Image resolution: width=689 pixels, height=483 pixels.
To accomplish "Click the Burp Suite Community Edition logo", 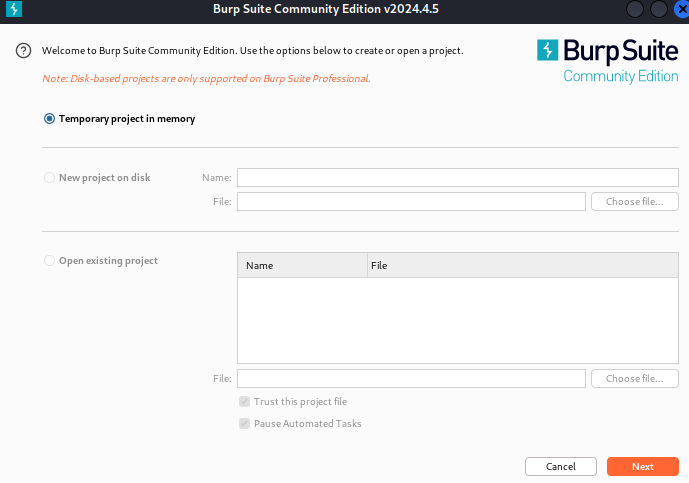I will pos(607,61).
